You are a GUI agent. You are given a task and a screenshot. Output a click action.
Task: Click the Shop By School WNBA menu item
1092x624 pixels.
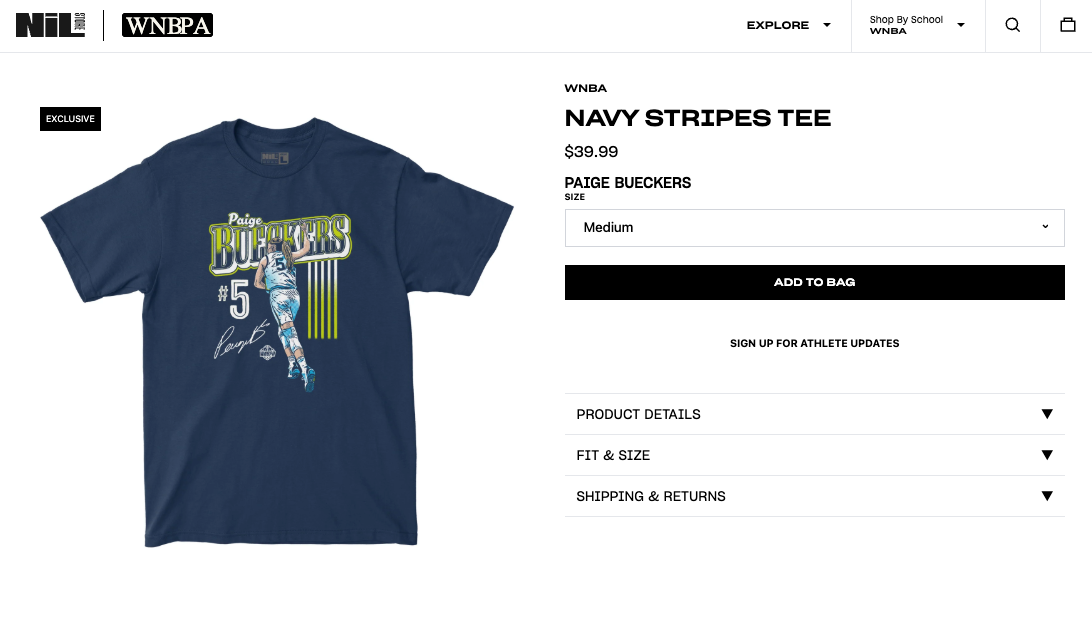coord(906,25)
